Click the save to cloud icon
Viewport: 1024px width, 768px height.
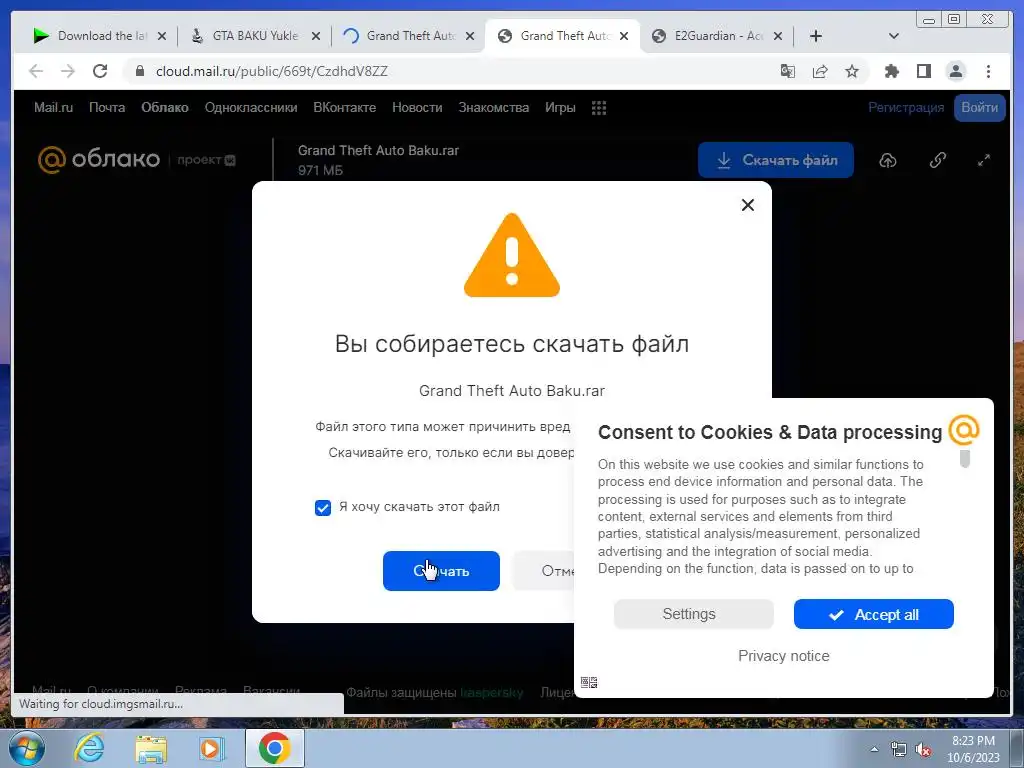[x=888, y=160]
